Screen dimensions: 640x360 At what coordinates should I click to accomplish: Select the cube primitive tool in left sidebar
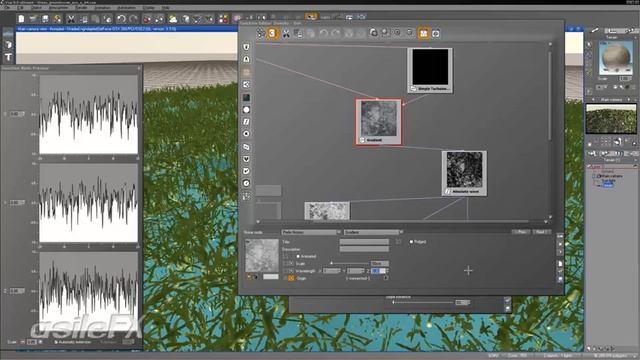pyautogui.click(x=9, y=44)
